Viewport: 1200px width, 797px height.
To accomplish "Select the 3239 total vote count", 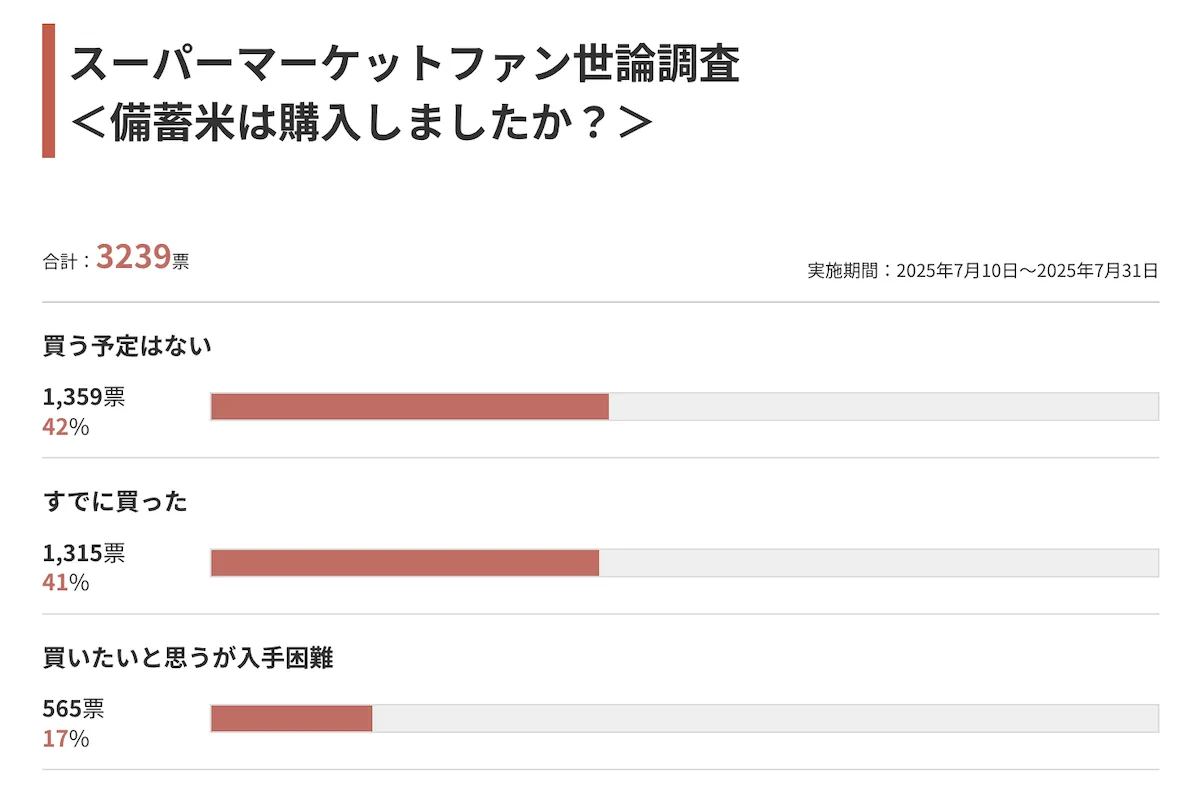I will 133,258.
